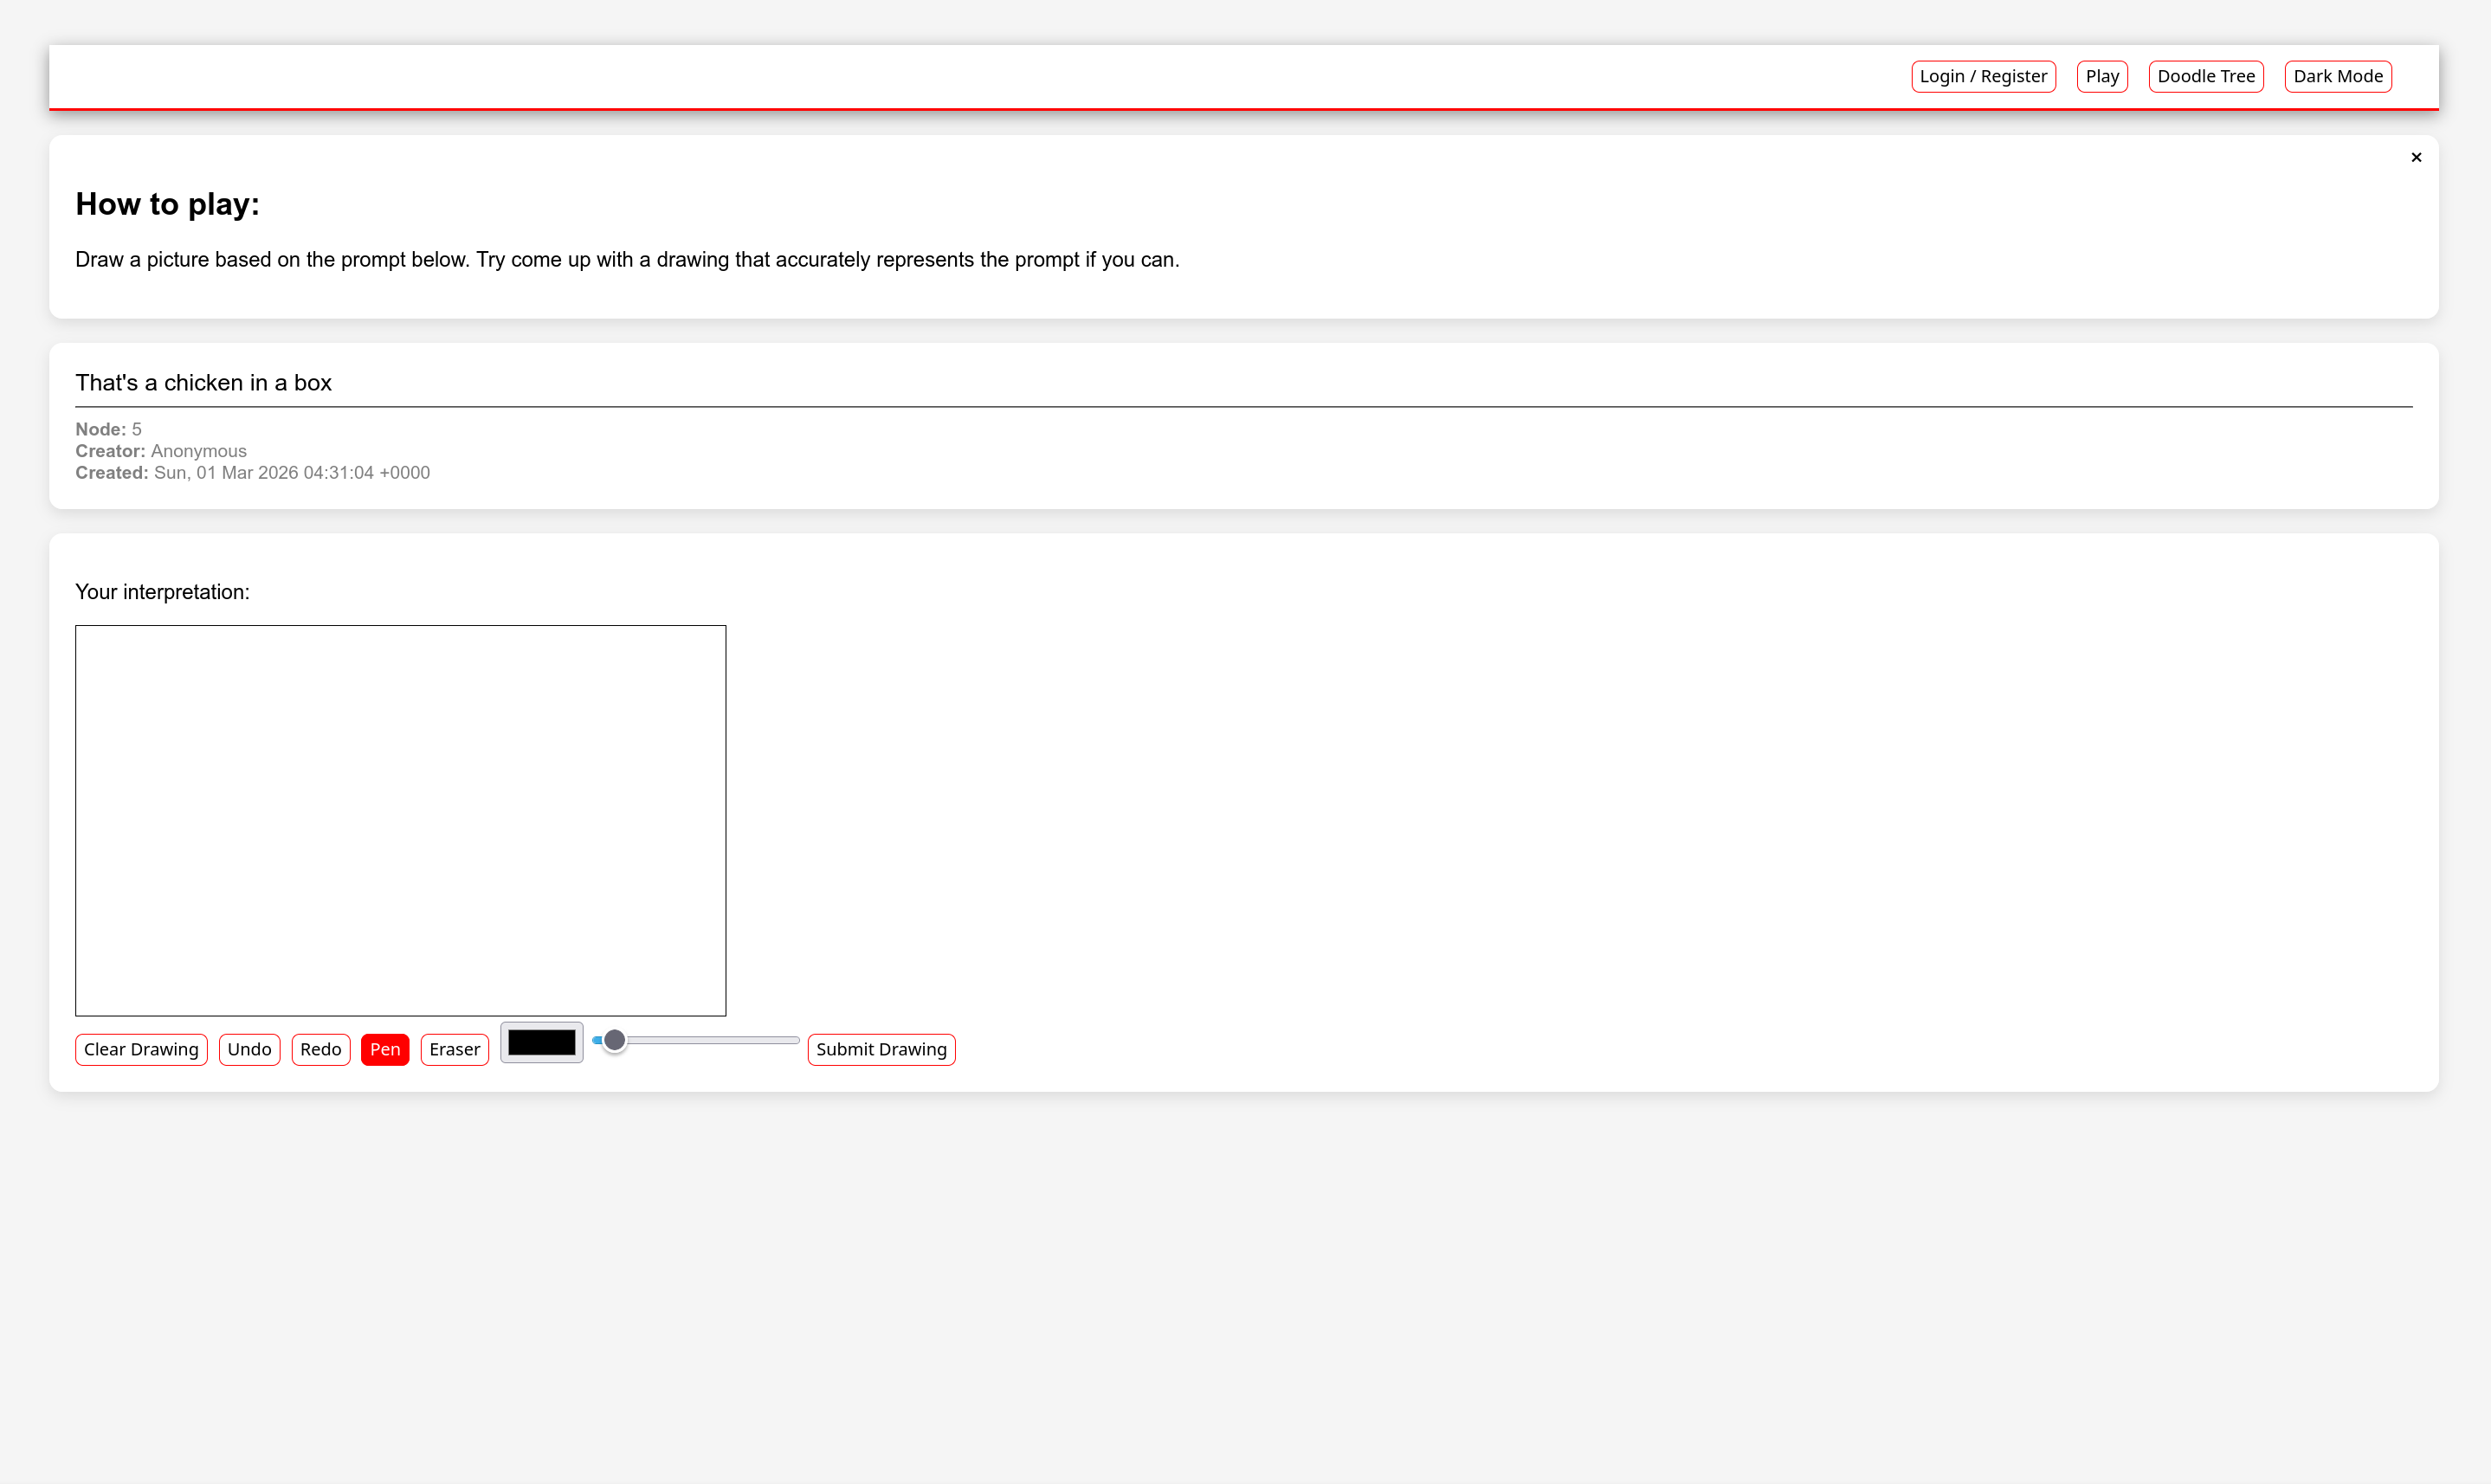The width and height of the screenshot is (2491, 1484).
Task: Toggle Dark Mode
Action: [2337, 76]
